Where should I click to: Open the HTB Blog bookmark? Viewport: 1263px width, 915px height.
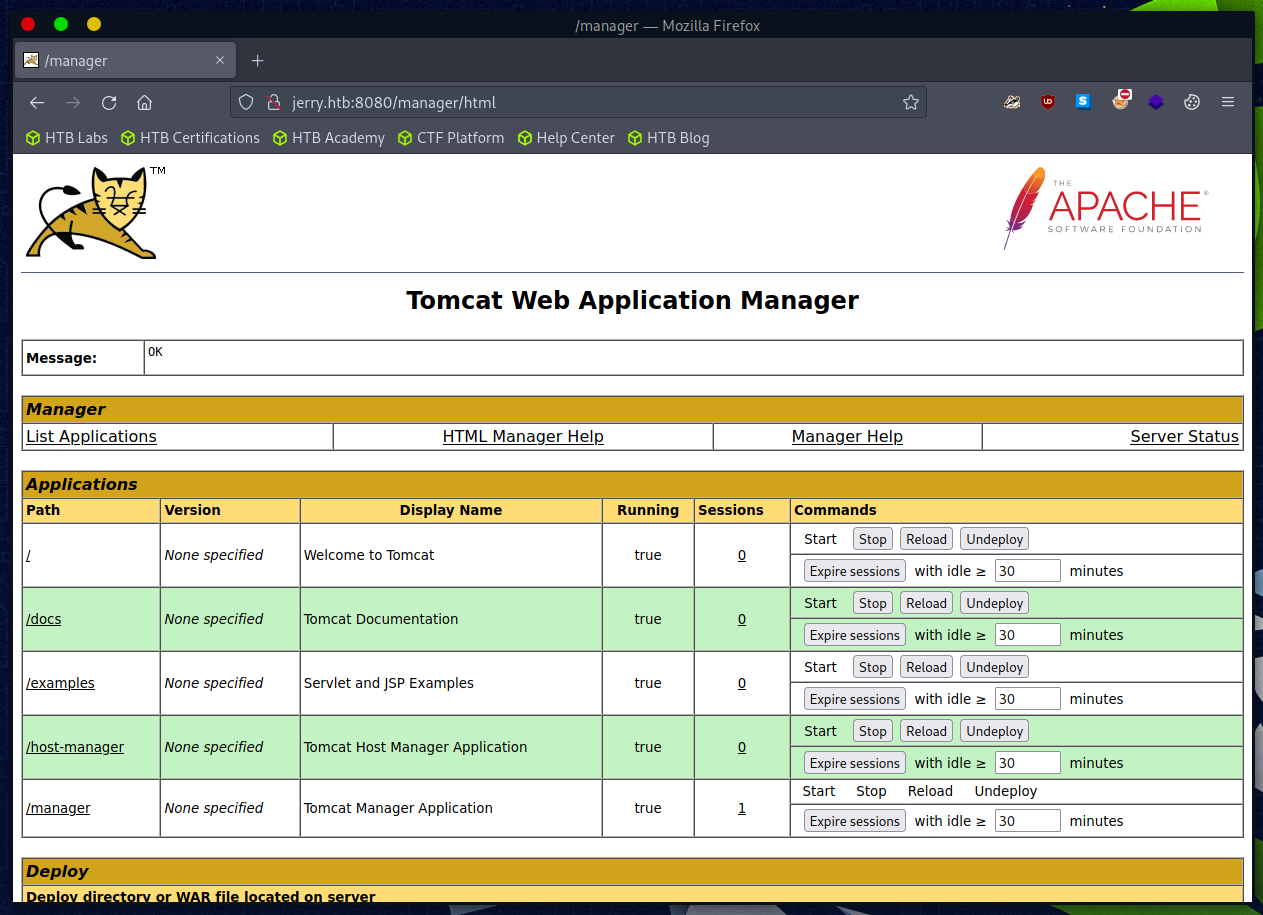669,138
